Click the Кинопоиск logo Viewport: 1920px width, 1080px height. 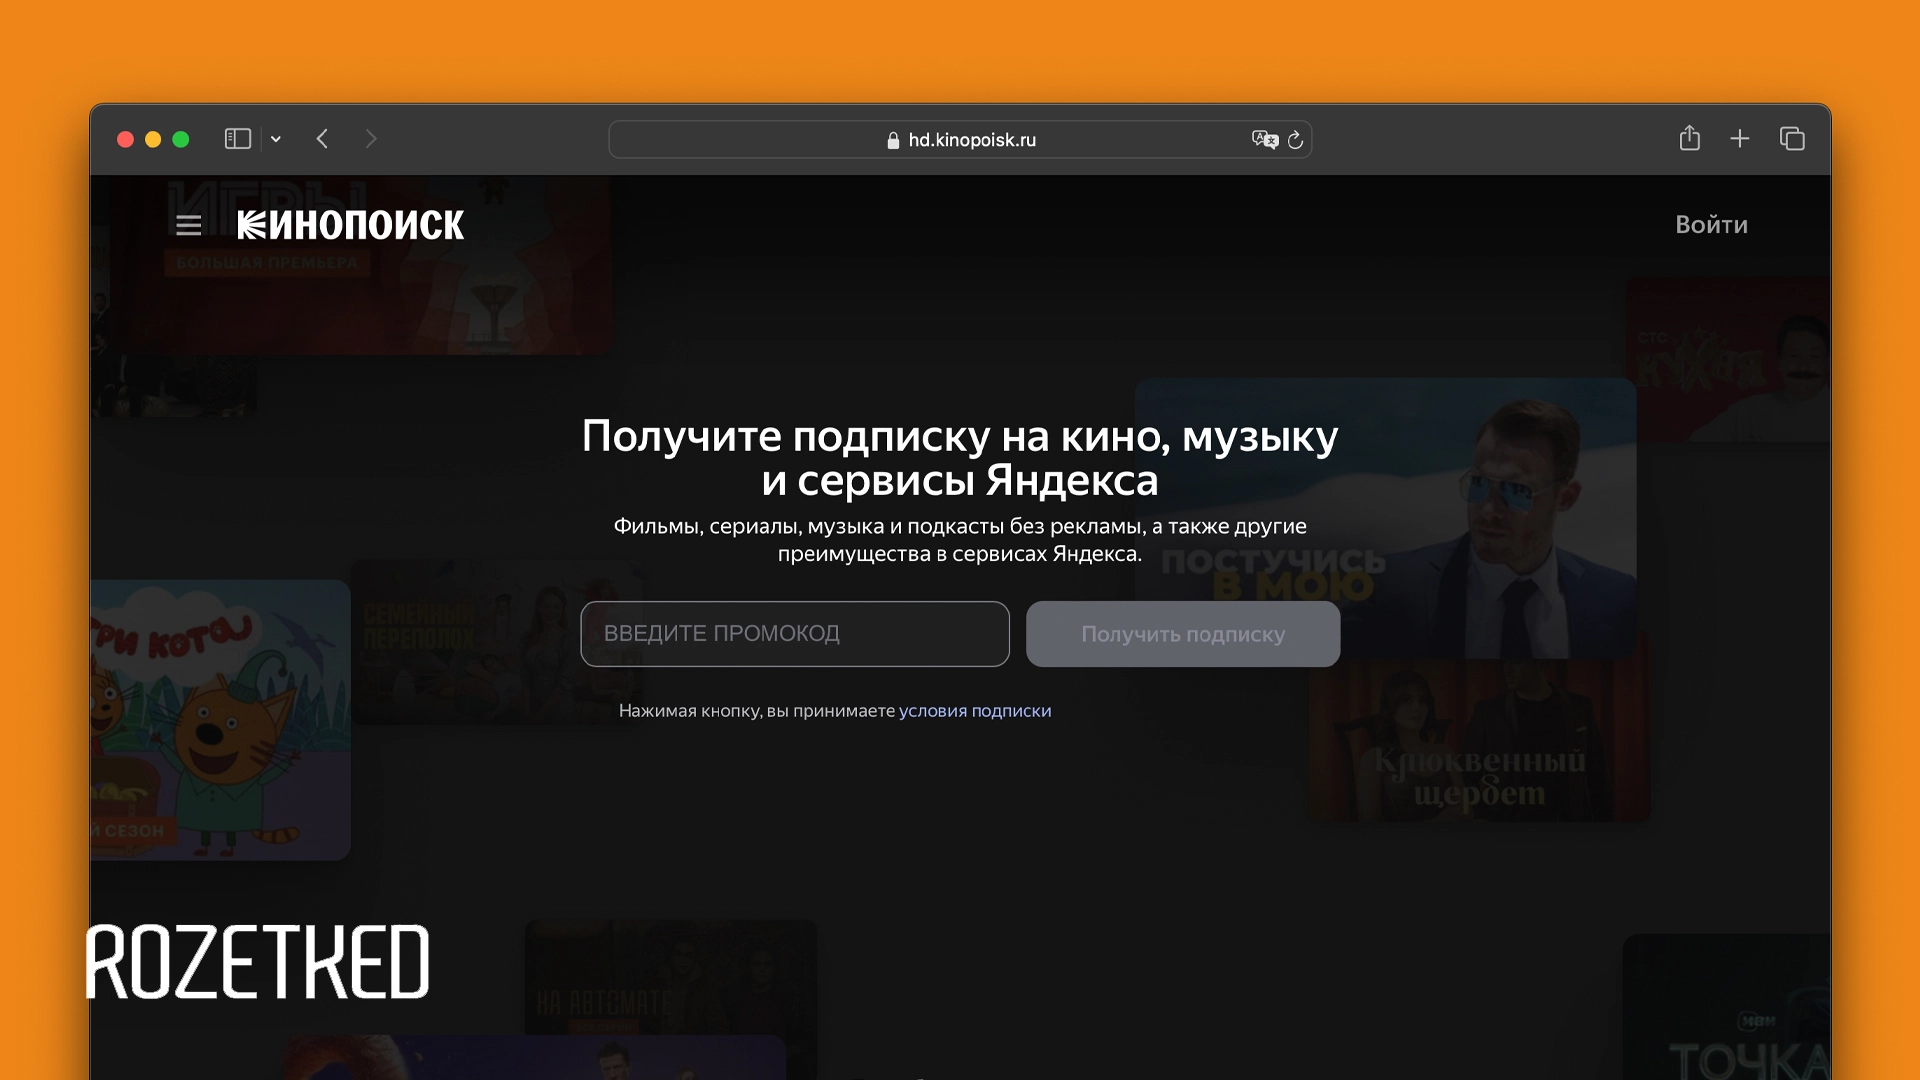tap(351, 226)
